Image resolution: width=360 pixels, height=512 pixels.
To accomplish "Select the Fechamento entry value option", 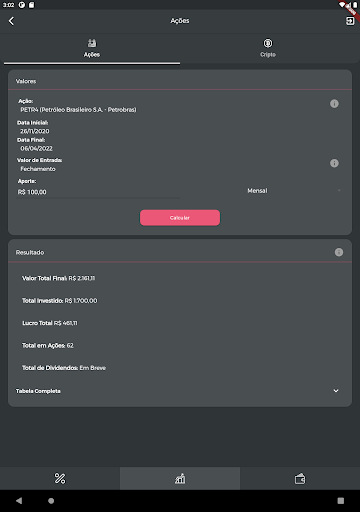I will point(38,169).
